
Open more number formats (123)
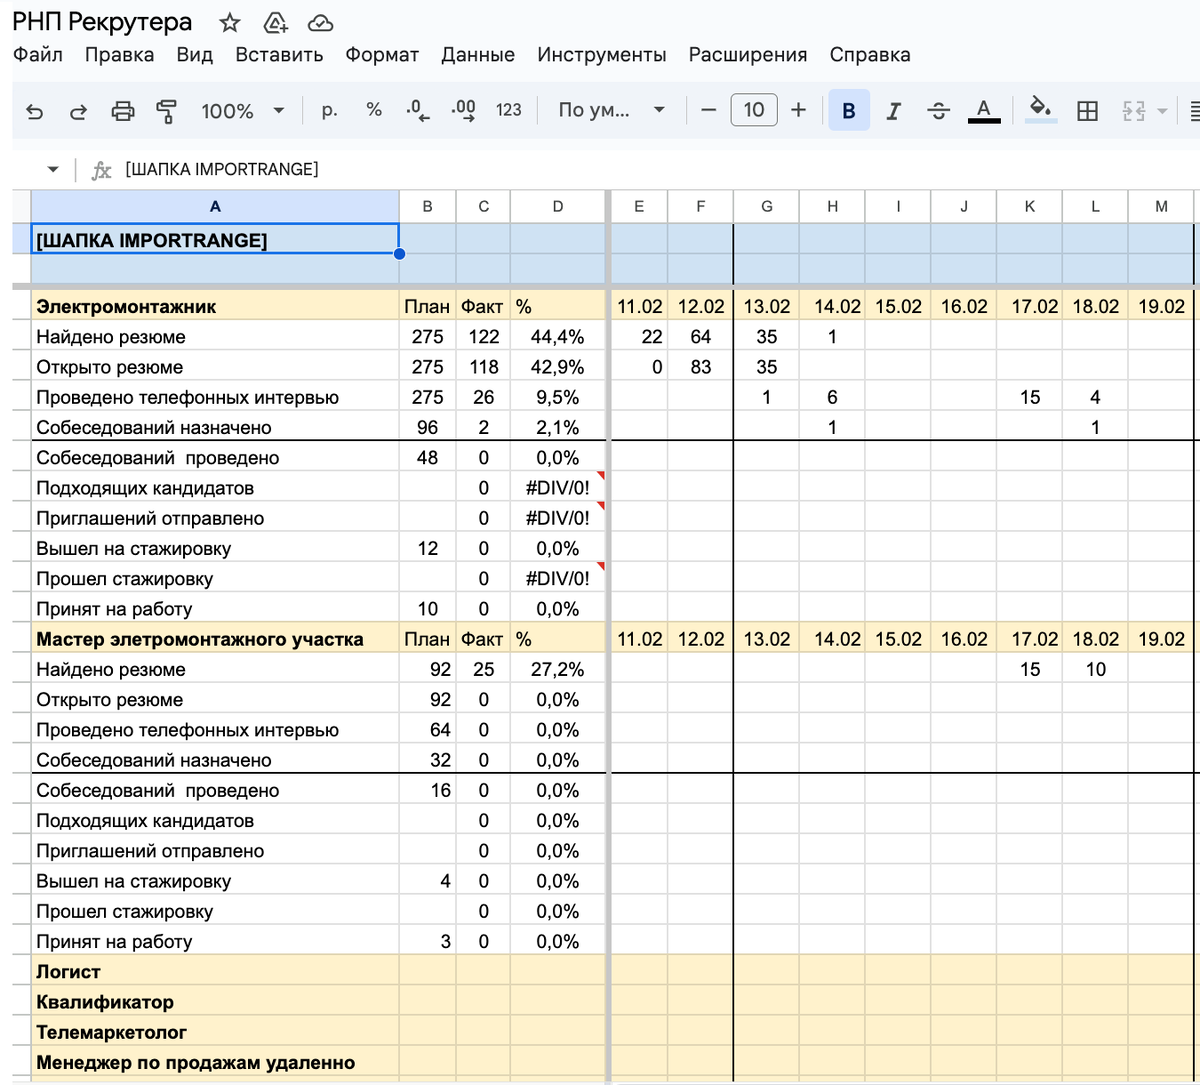[x=509, y=110]
